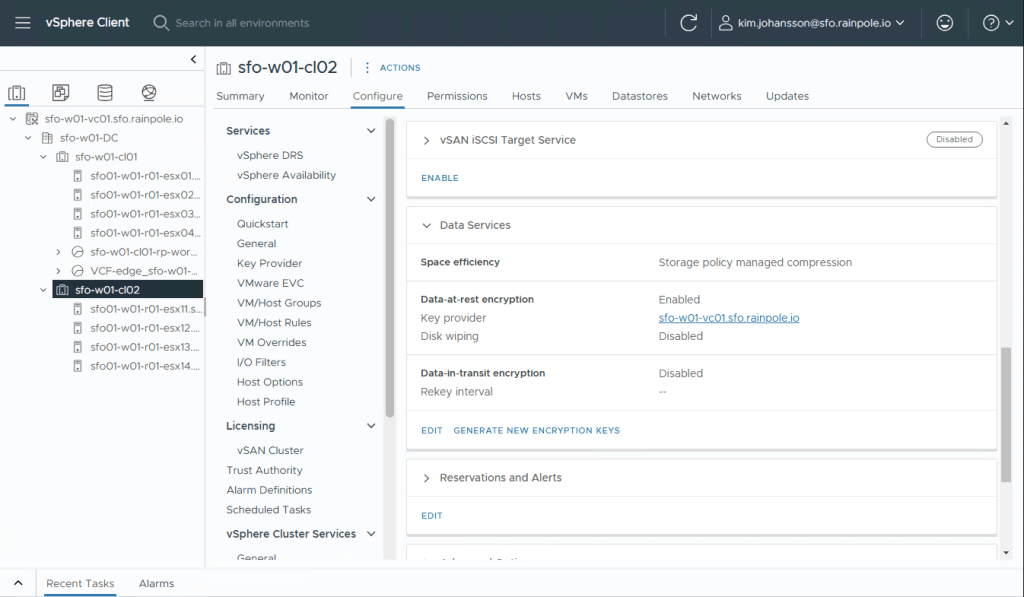The image size is (1024, 597).
Task: Select the Hosts and Clusters inventory icon
Action: pyautogui.click(x=17, y=93)
